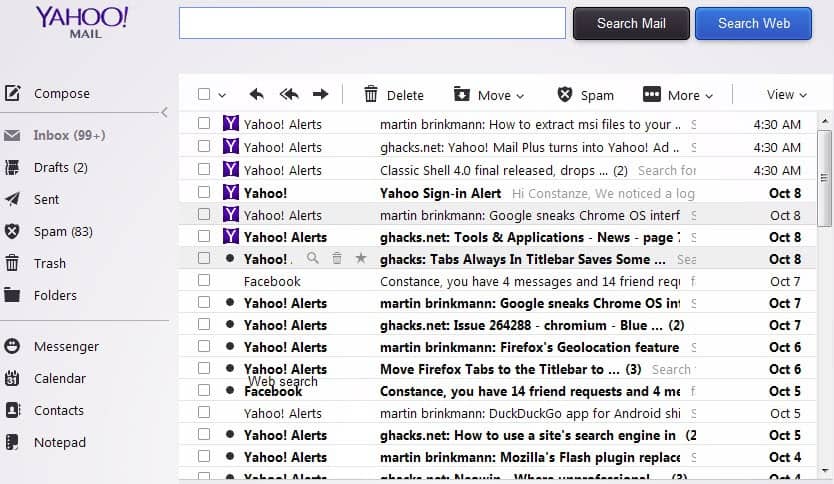The image size is (834, 484).
Task: Expand the Move dropdown menu
Action: [x=489, y=95]
